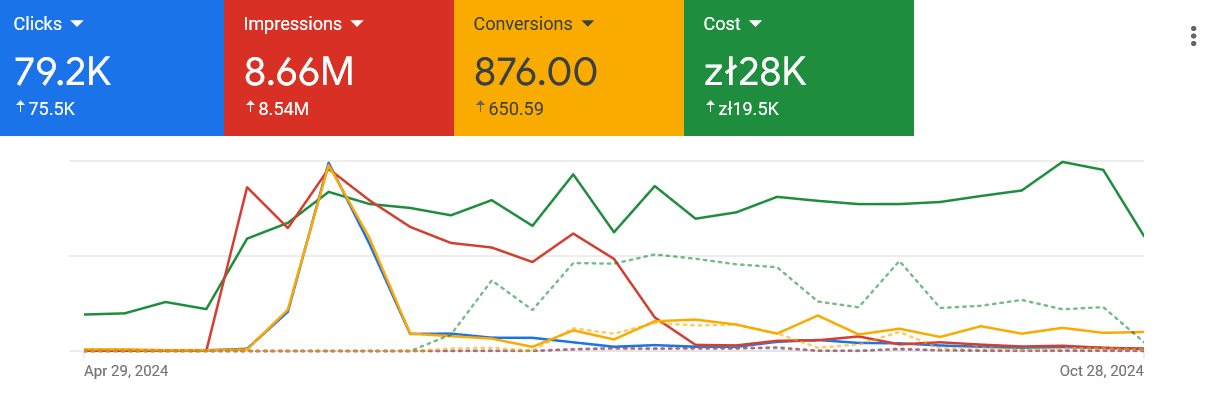Click the Impressions metric label
Screen dimensions: 1225x393
[x=293, y=24]
